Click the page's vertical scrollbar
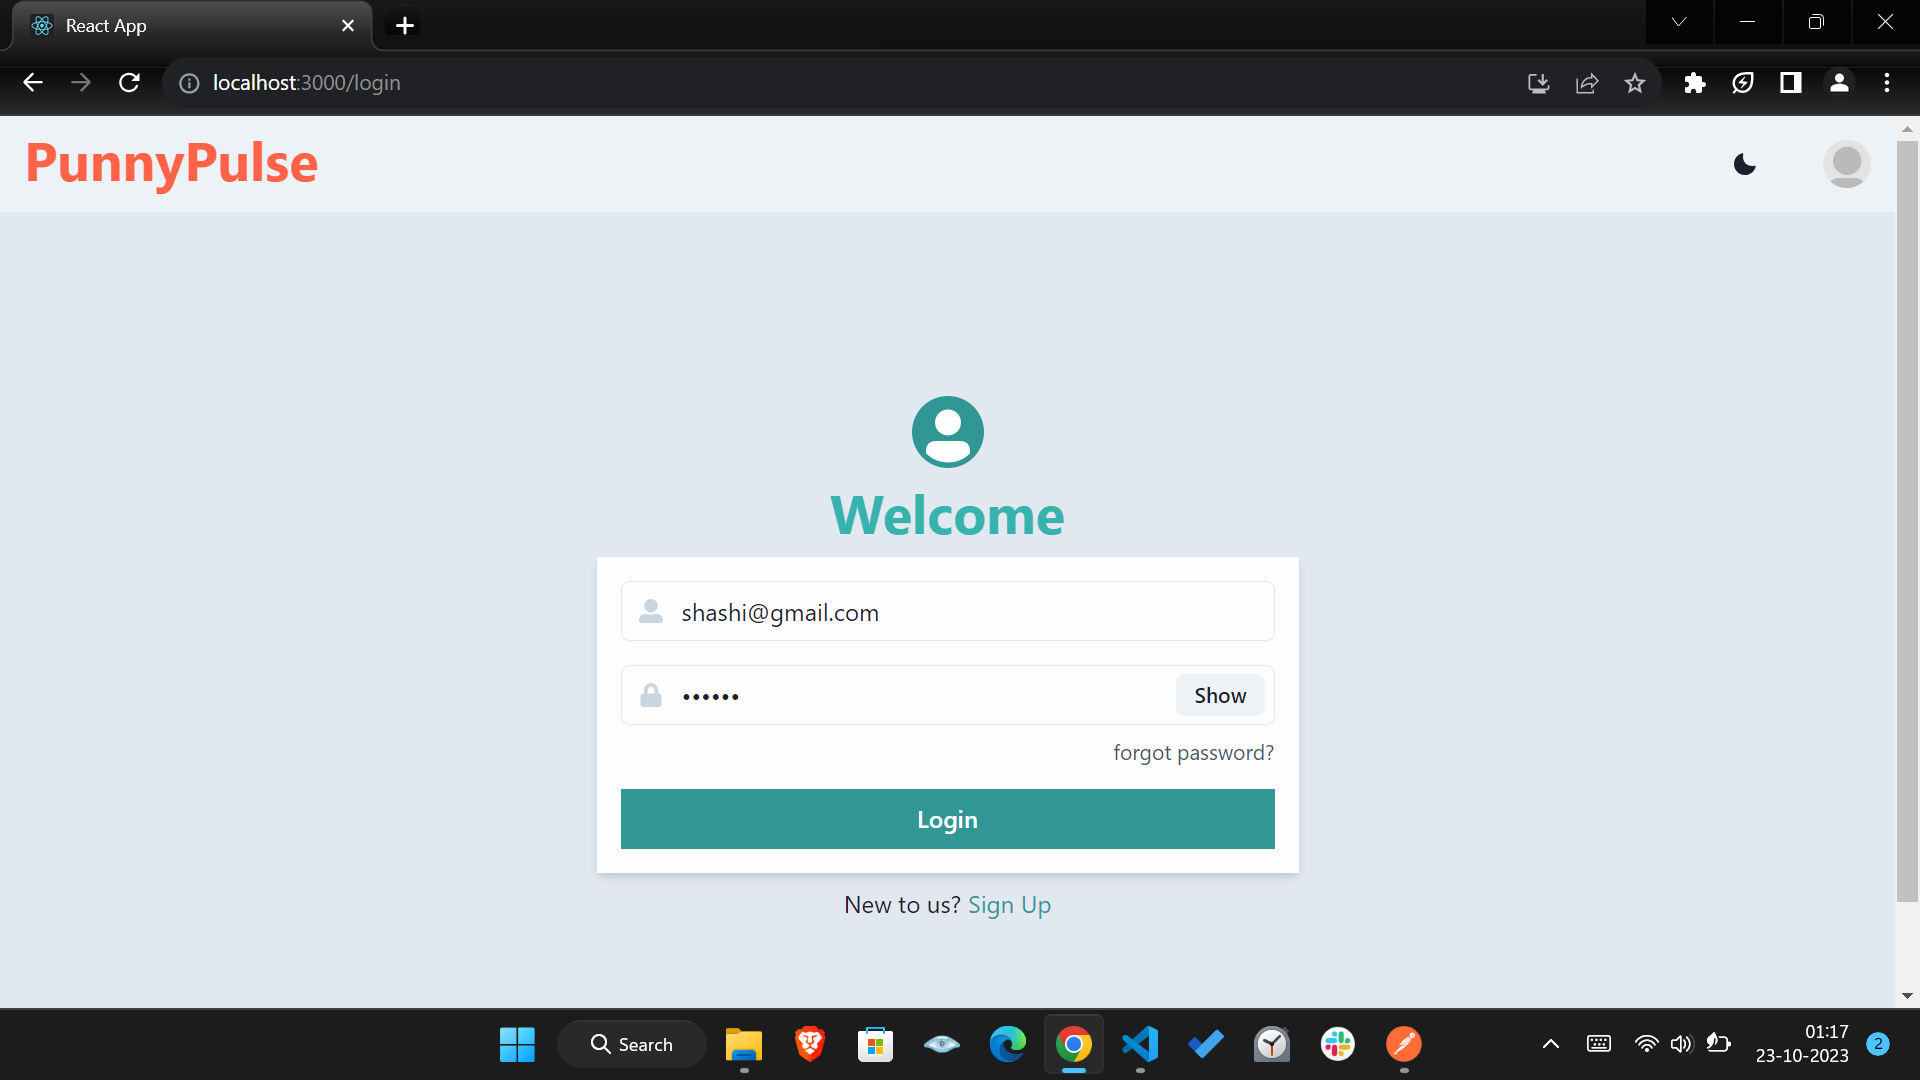The width and height of the screenshot is (1920, 1080). point(1907,520)
